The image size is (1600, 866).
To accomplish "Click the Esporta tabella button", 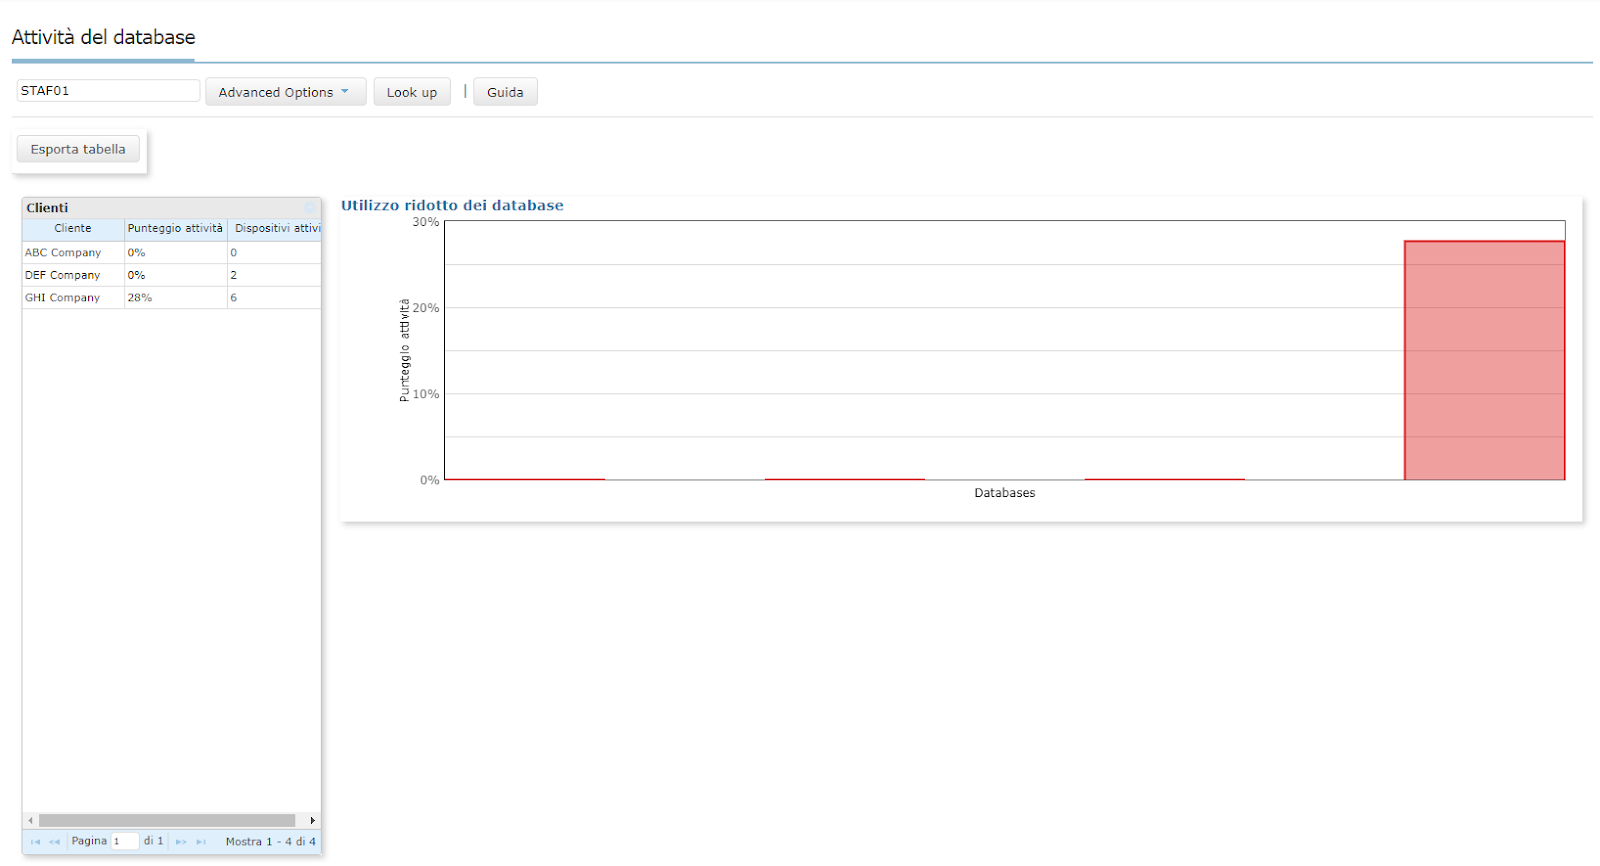I will coord(78,150).
